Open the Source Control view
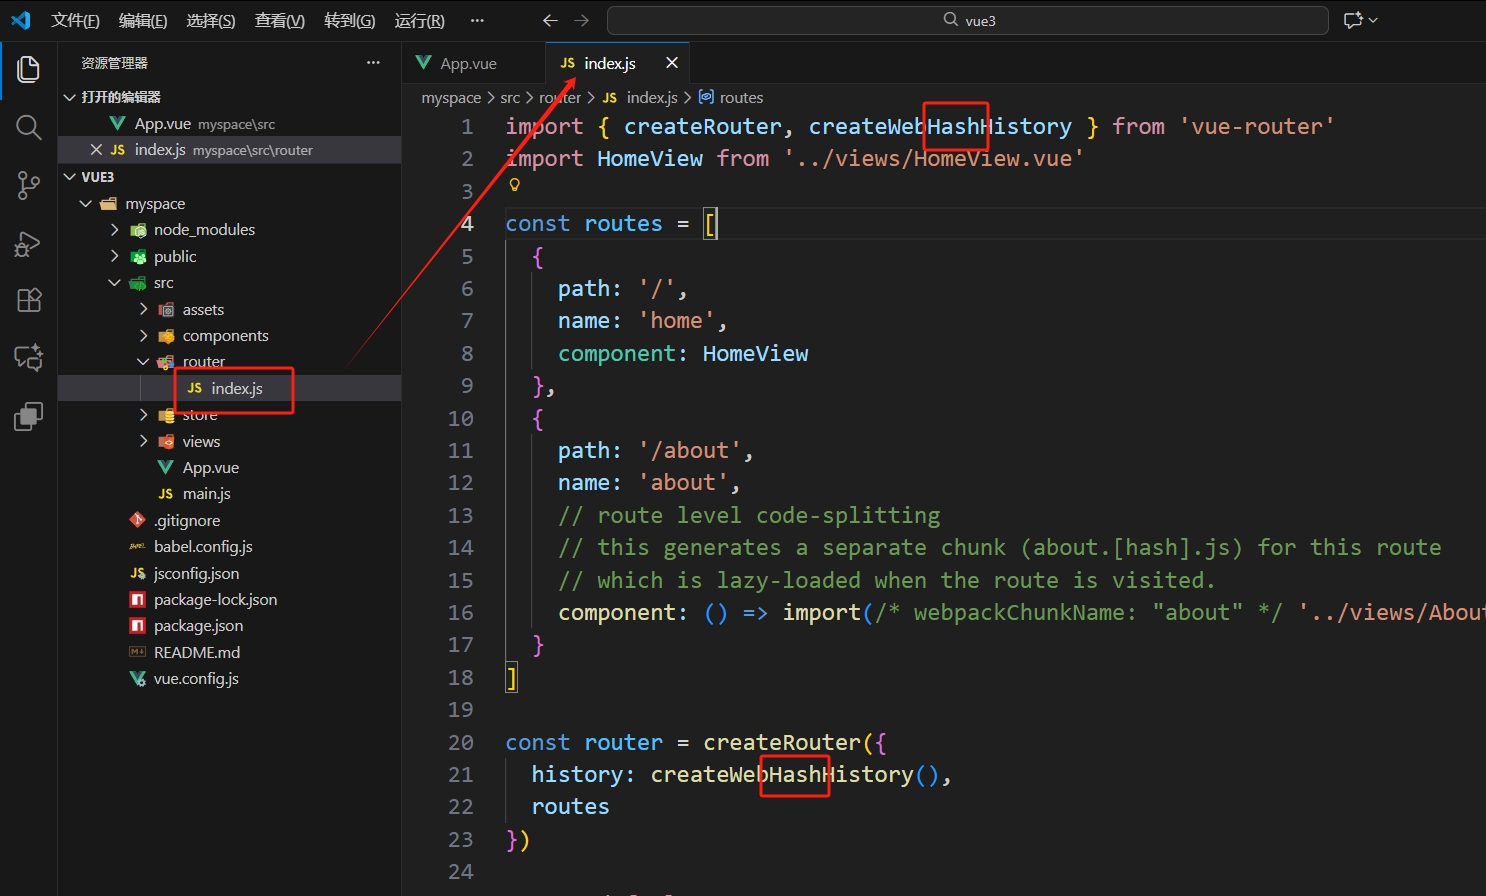Image resolution: width=1486 pixels, height=896 pixels. [x=28, y=185]
